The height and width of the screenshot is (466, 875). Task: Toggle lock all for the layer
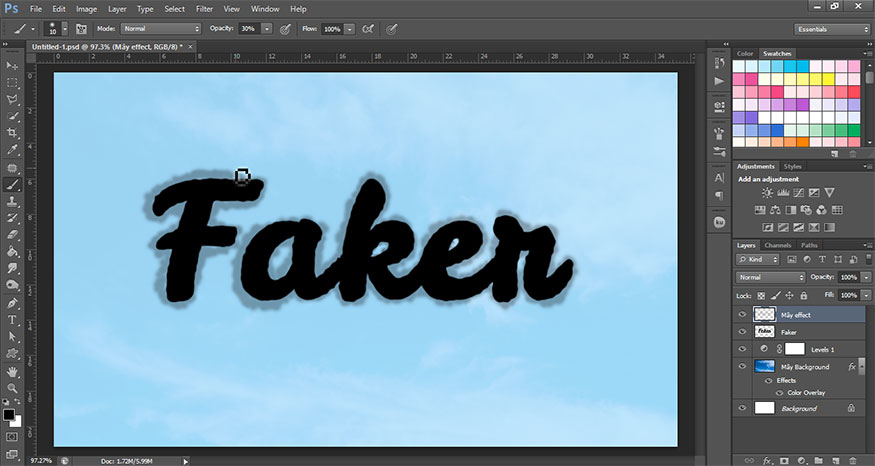[x=804, y=295]
